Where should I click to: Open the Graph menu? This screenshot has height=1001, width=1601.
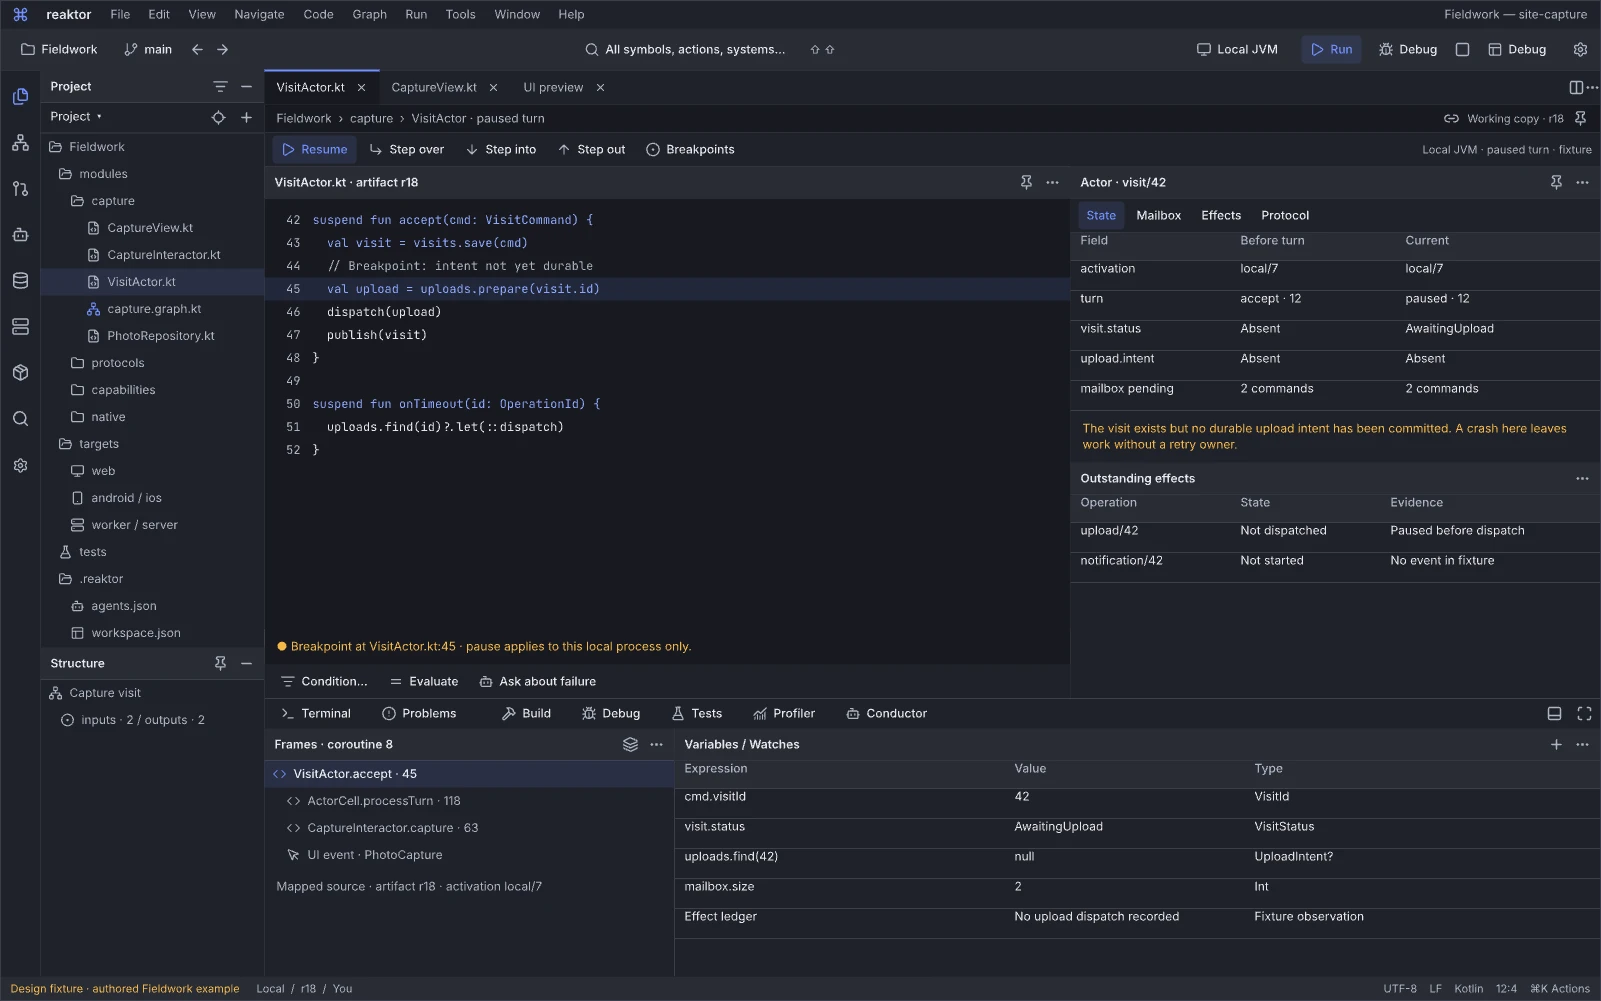(x=369, y=14)
